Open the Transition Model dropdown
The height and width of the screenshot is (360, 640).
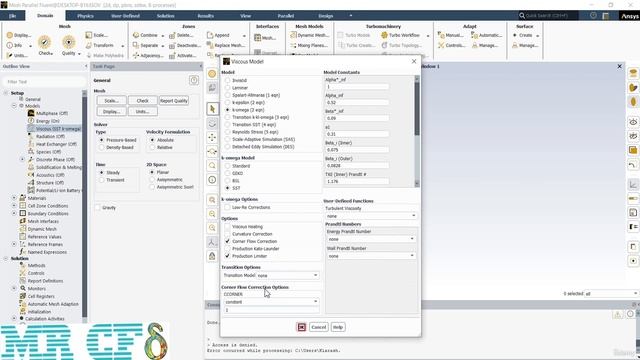(288, 276)
